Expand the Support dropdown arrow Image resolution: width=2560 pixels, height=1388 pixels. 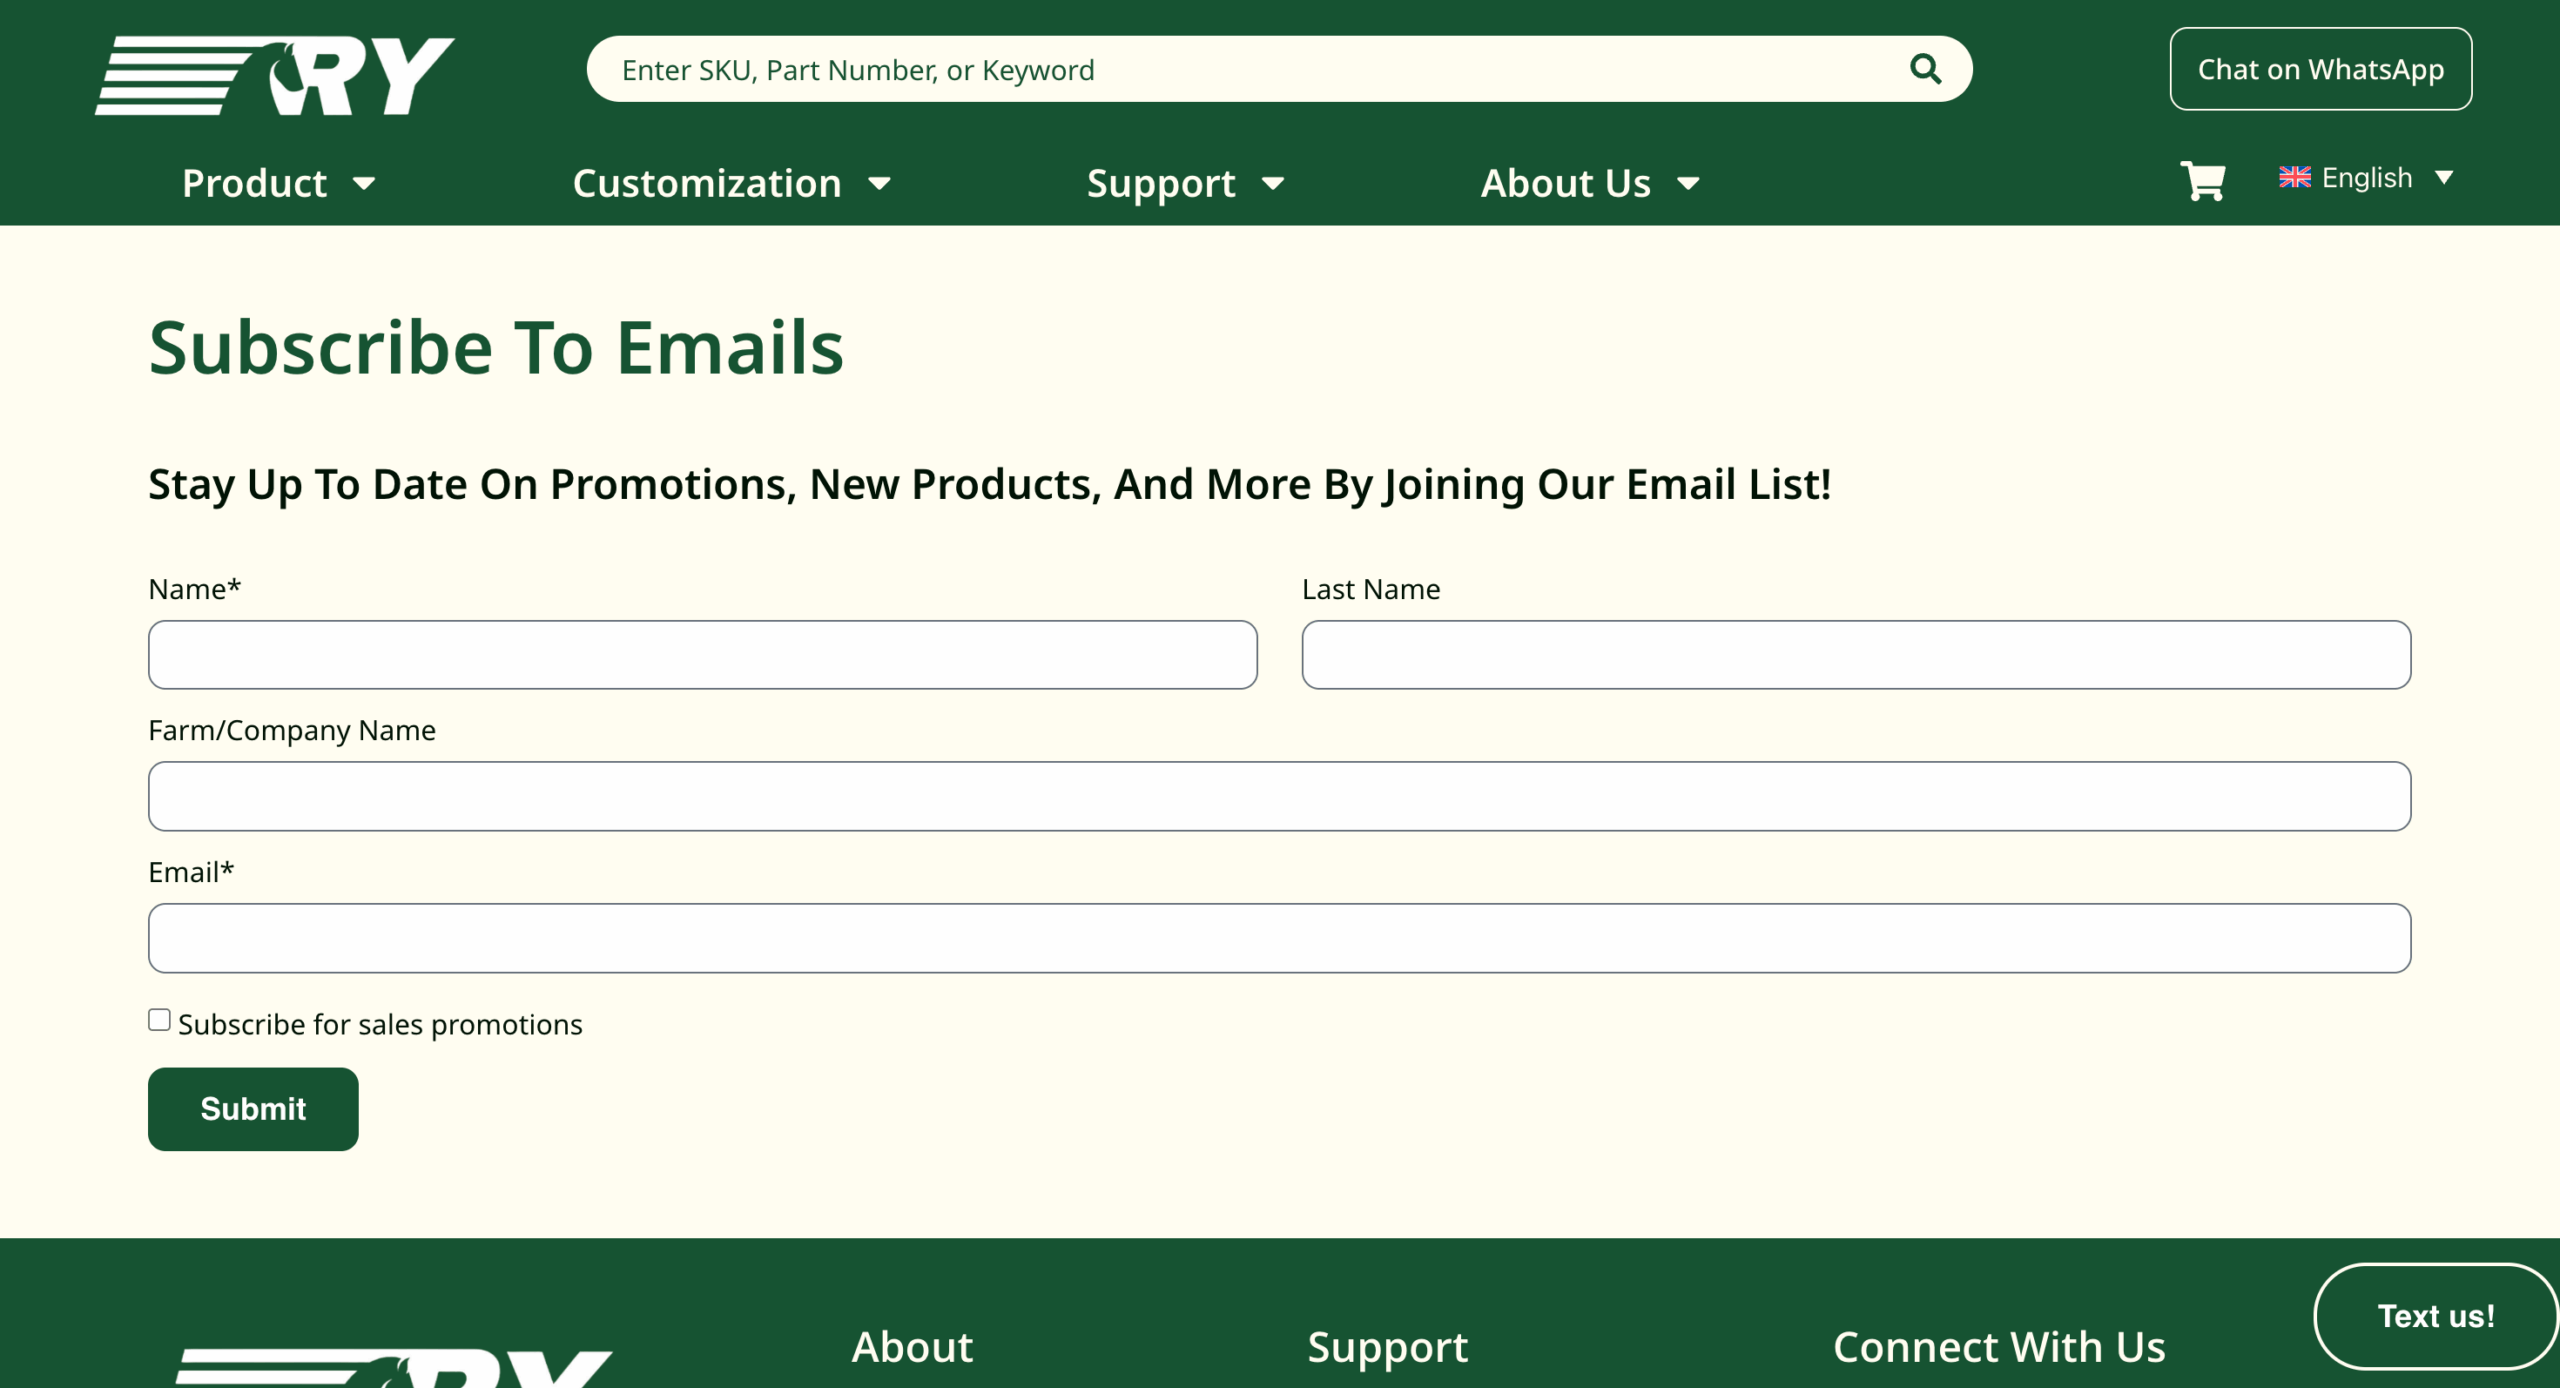coord(1272,184)
